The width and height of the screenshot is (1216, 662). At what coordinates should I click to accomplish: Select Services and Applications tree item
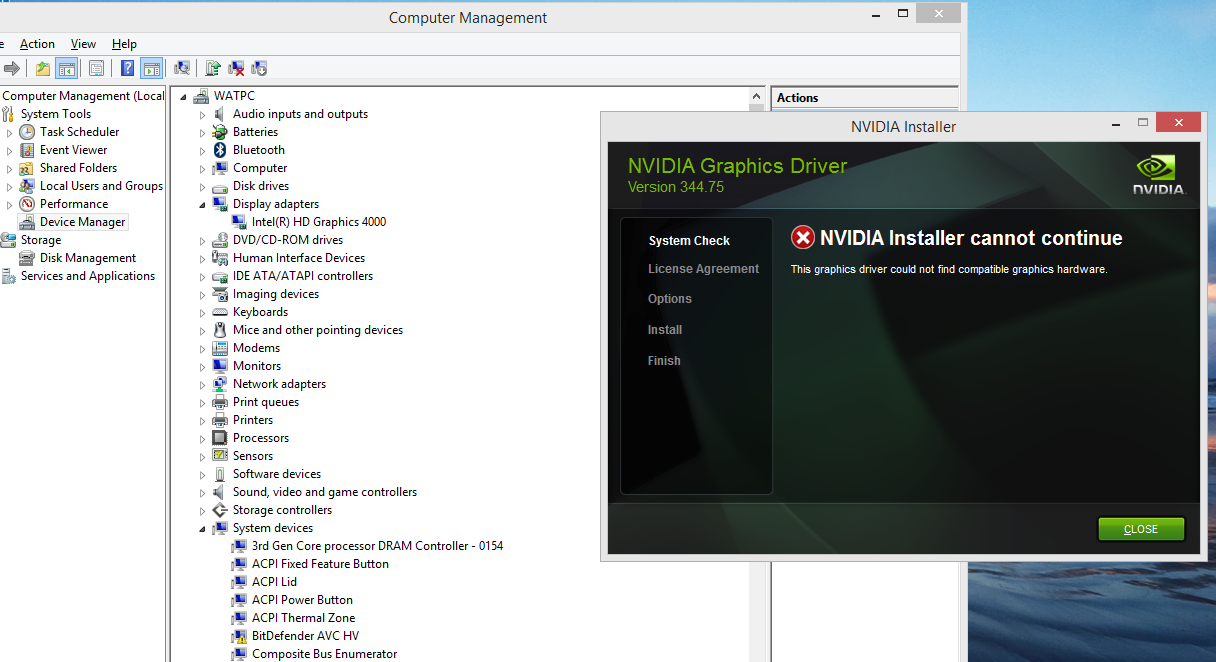click(88, 276)
